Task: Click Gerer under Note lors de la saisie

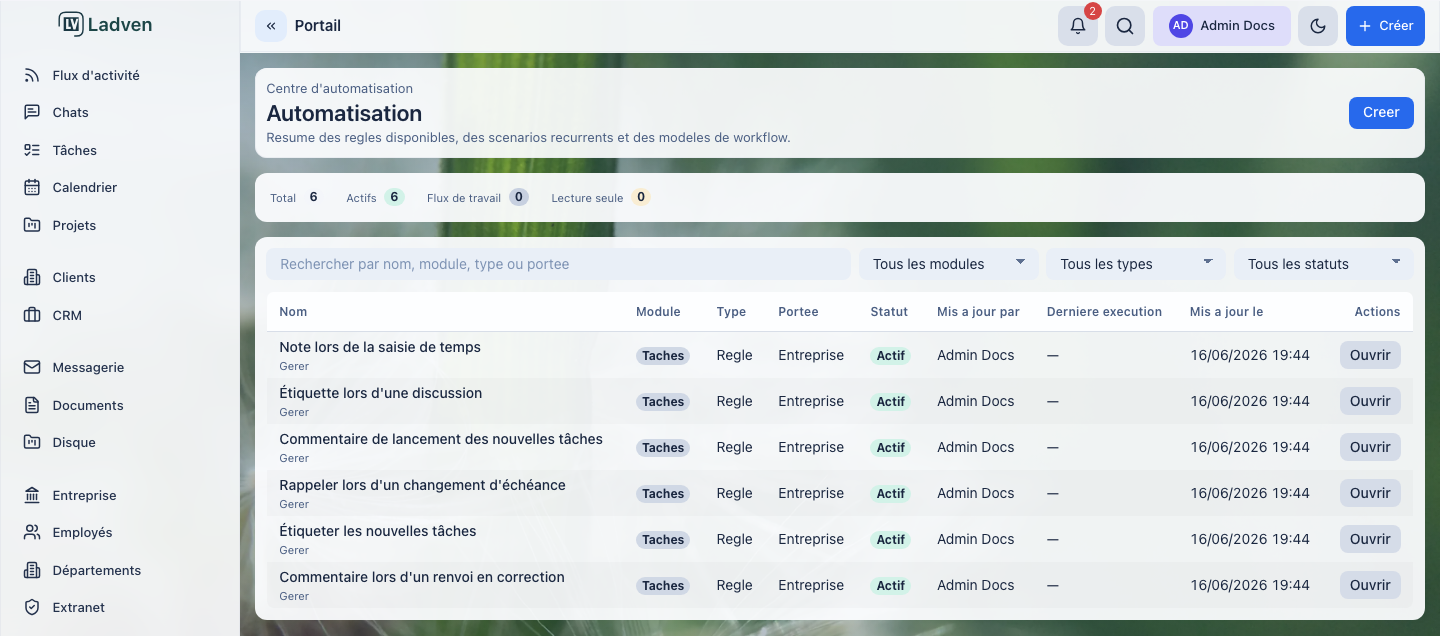Action: click(x=294, y=366)
